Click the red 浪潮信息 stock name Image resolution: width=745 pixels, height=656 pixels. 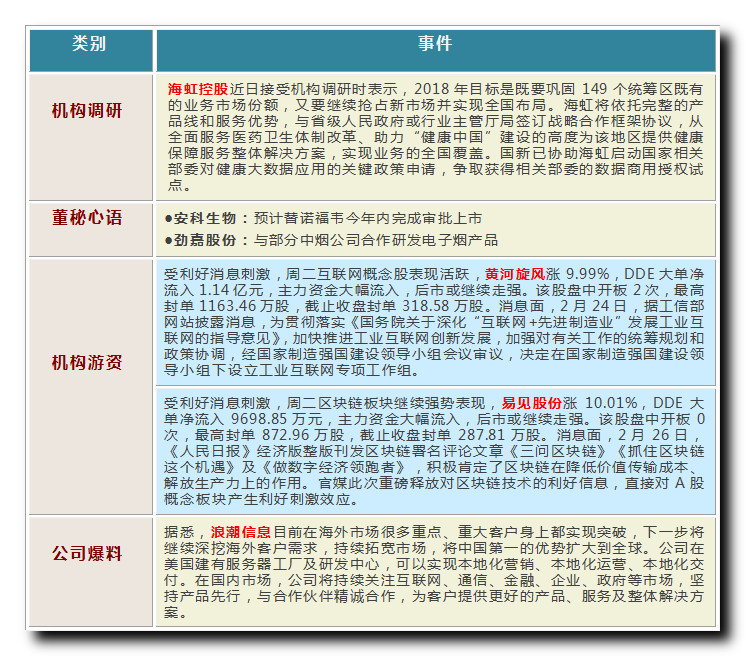click(241, 532)
